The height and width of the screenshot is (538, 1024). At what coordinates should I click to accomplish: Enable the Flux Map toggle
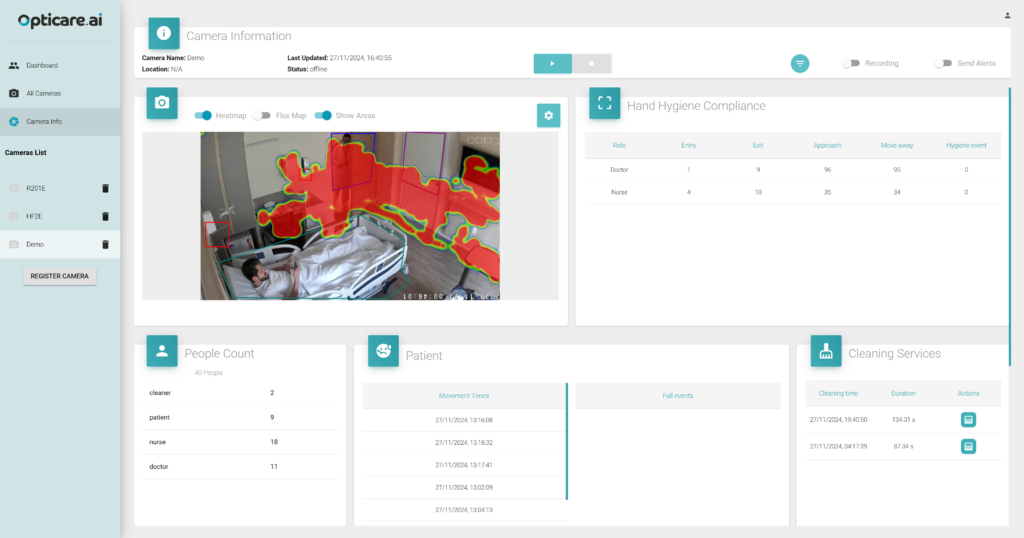262,116
